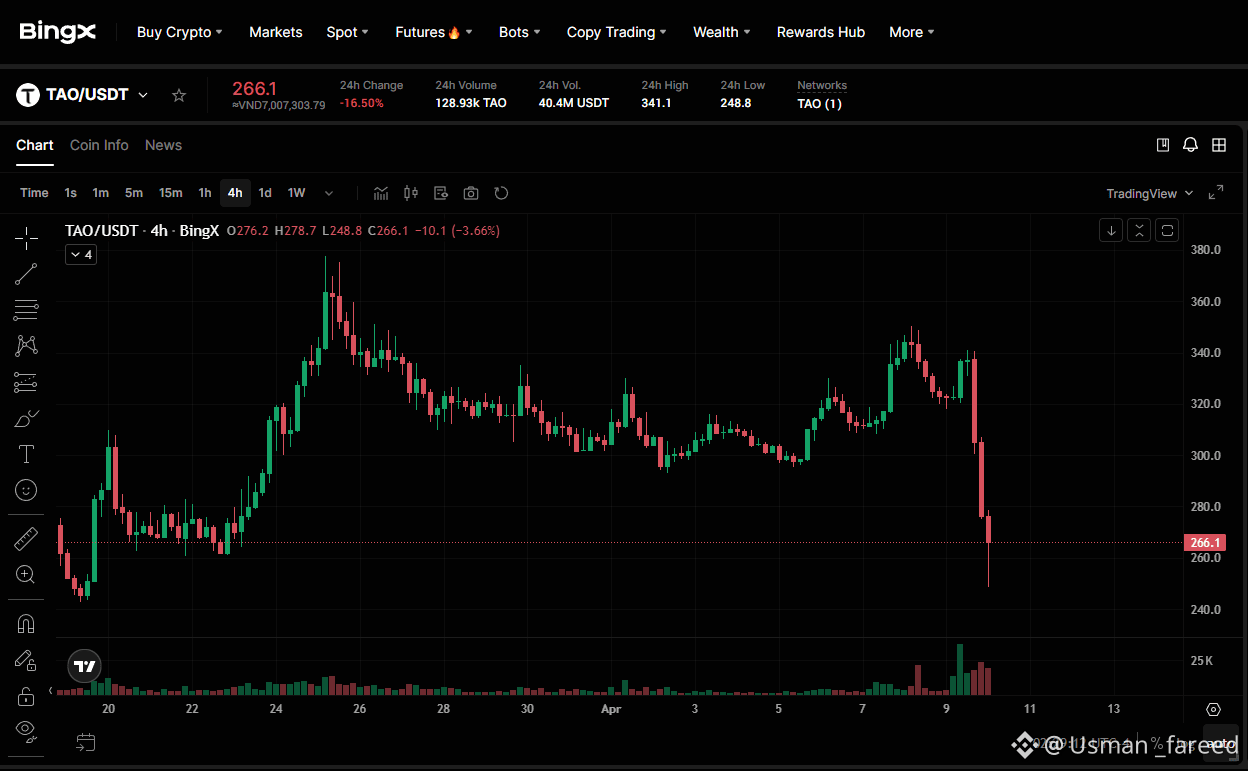Open the TradingView chart source dropdown
Image resolution: width=1248 pixels, height=771 pixels.
coord(1149,193)
